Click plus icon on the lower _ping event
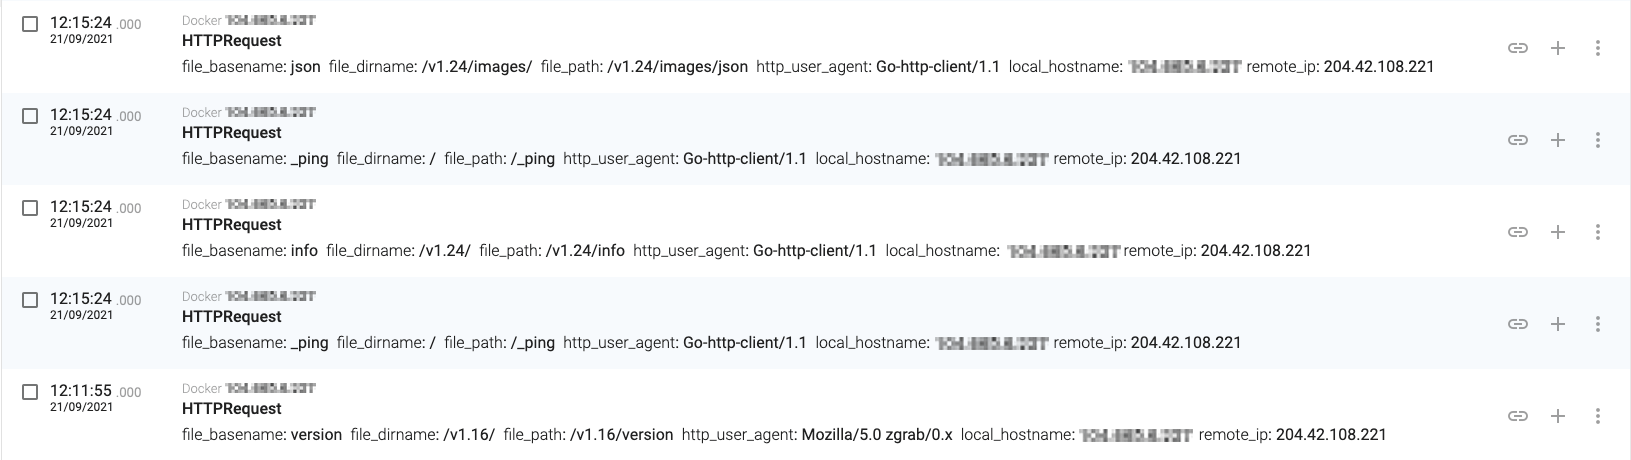The image size is (1631, 460). (1557, 324)
